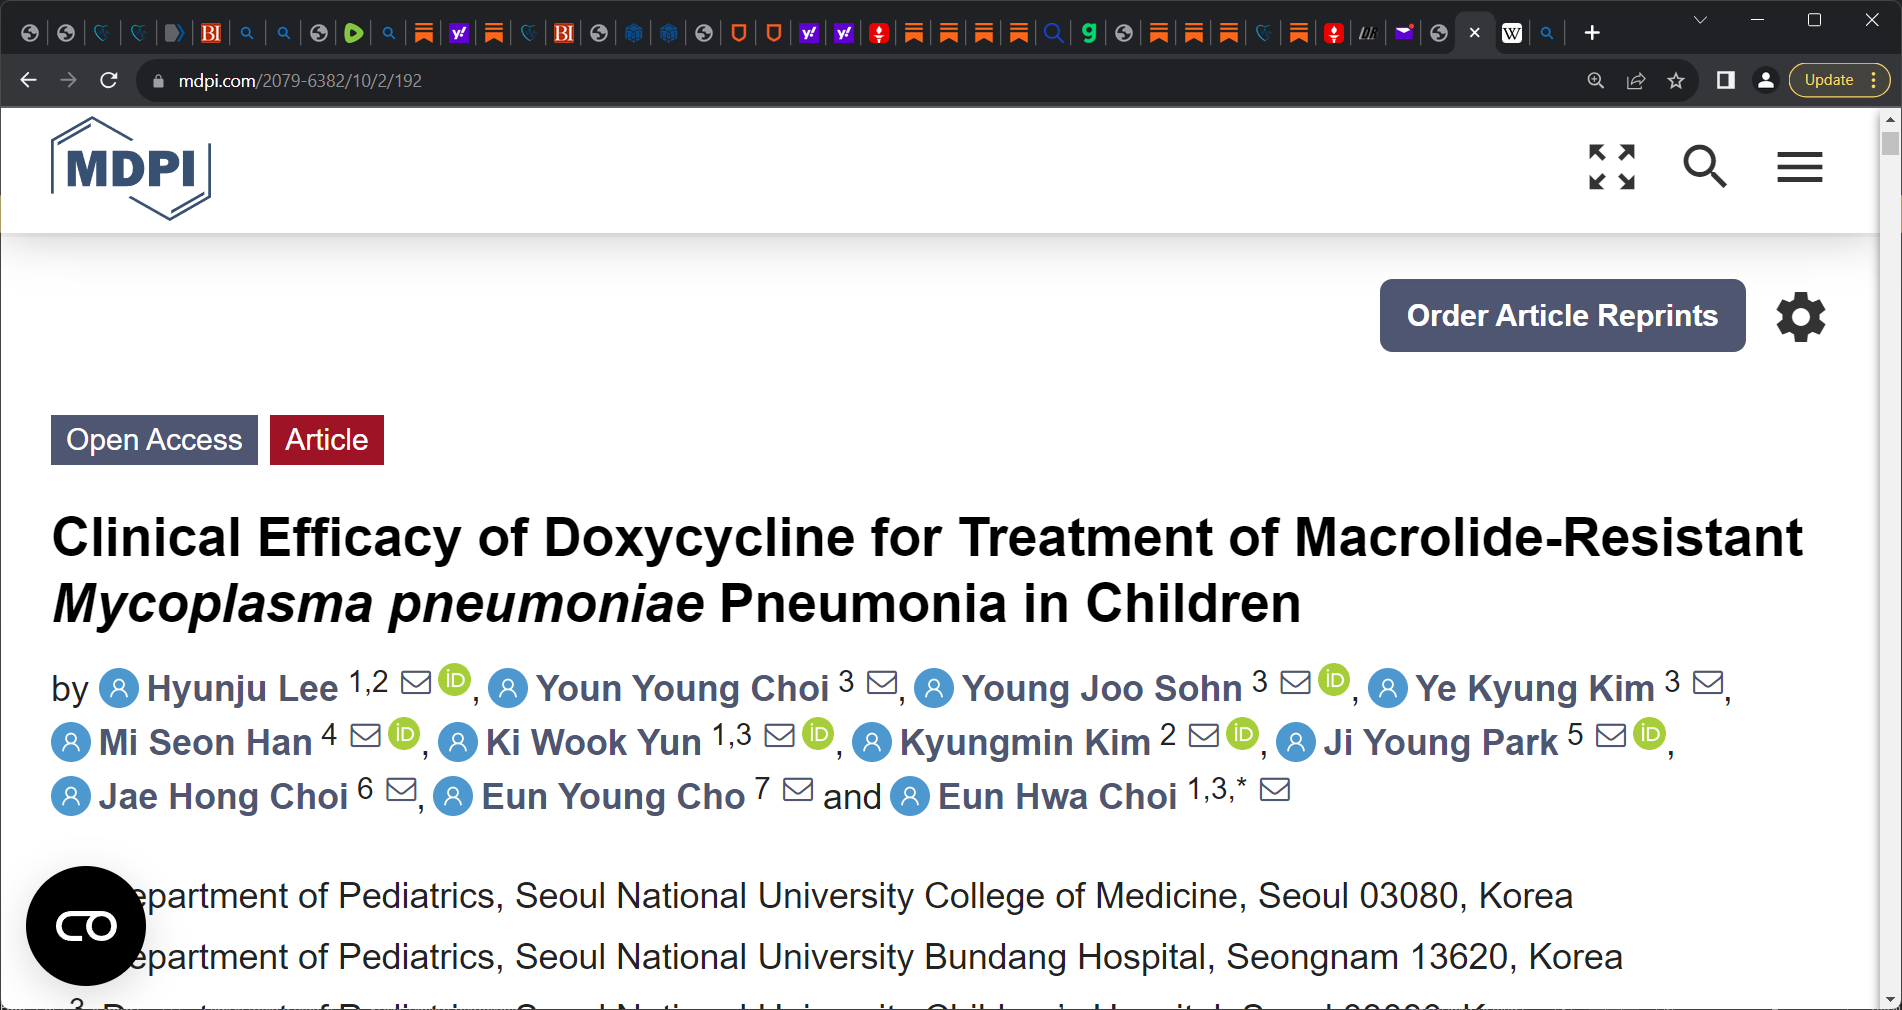
Task: Open Ki Wook Yun's ORCID profile
Action: pyautogui.click(x=818, y=735)
